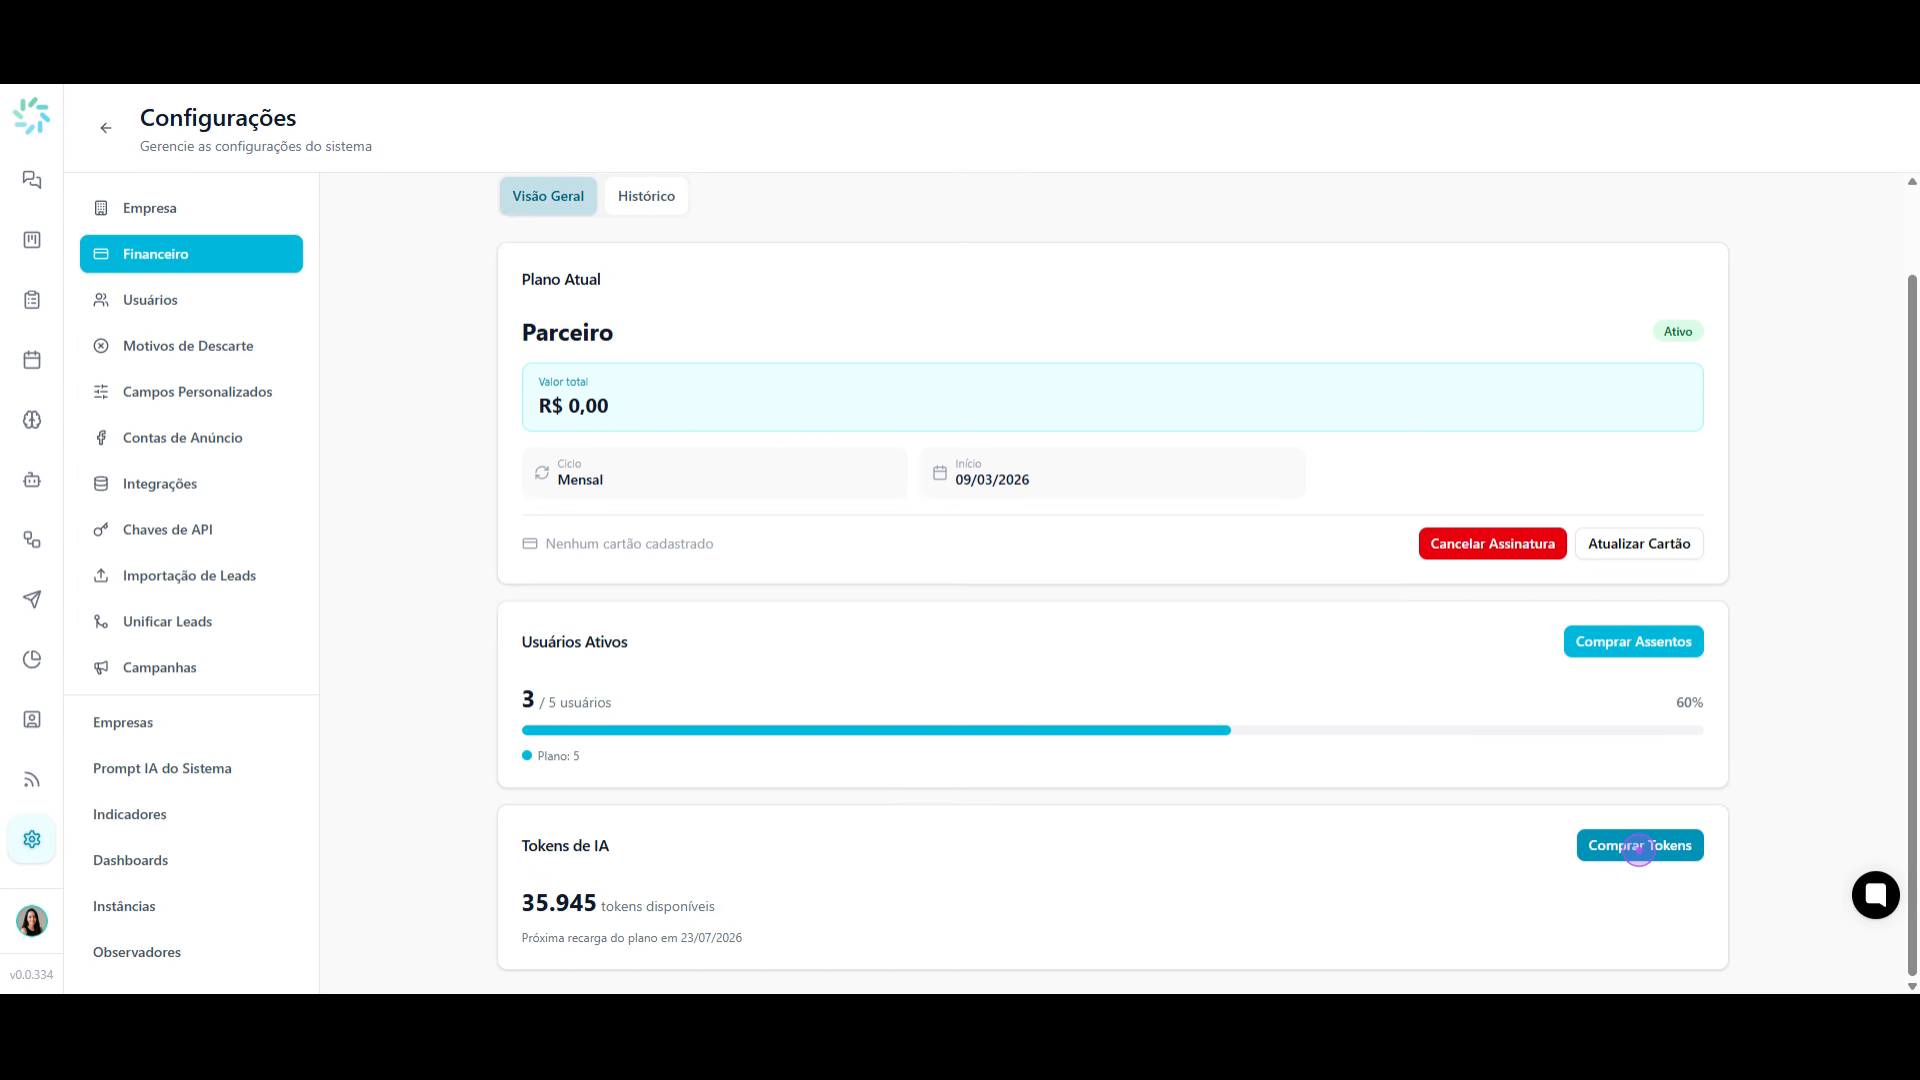The image size is (1920, 1080).
Task: Open the contact card icon in left rail
Action: 32,720
